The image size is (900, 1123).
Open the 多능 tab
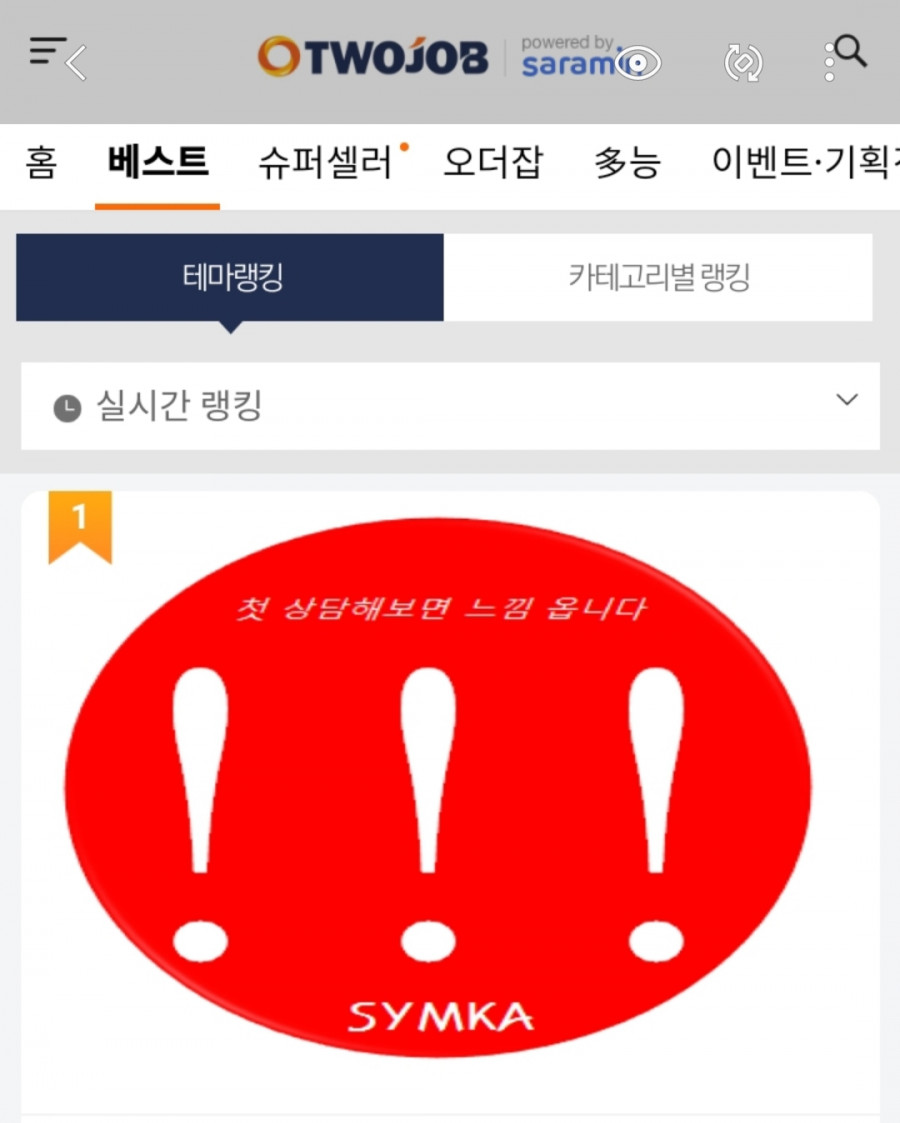point(627,162)
